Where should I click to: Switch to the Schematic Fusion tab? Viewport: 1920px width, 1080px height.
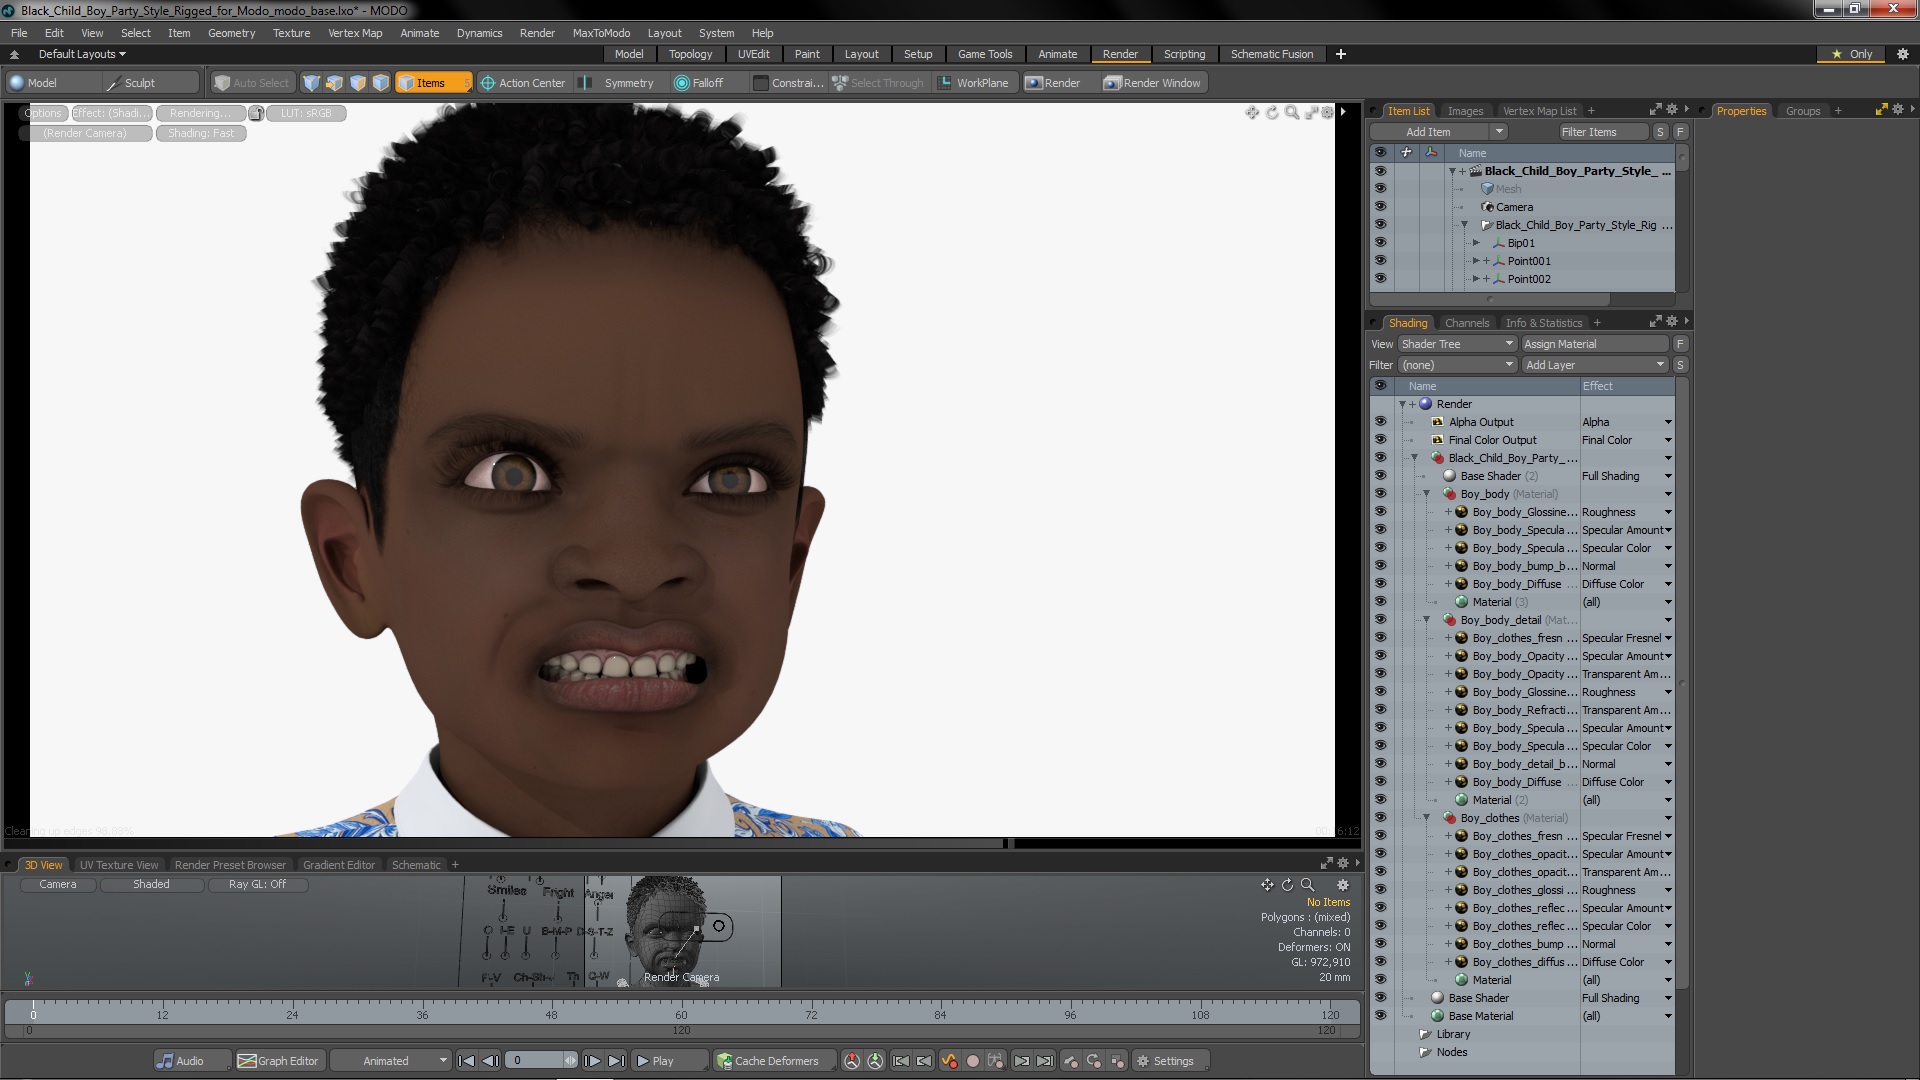pyautogui.click(x=1271, y=54)
